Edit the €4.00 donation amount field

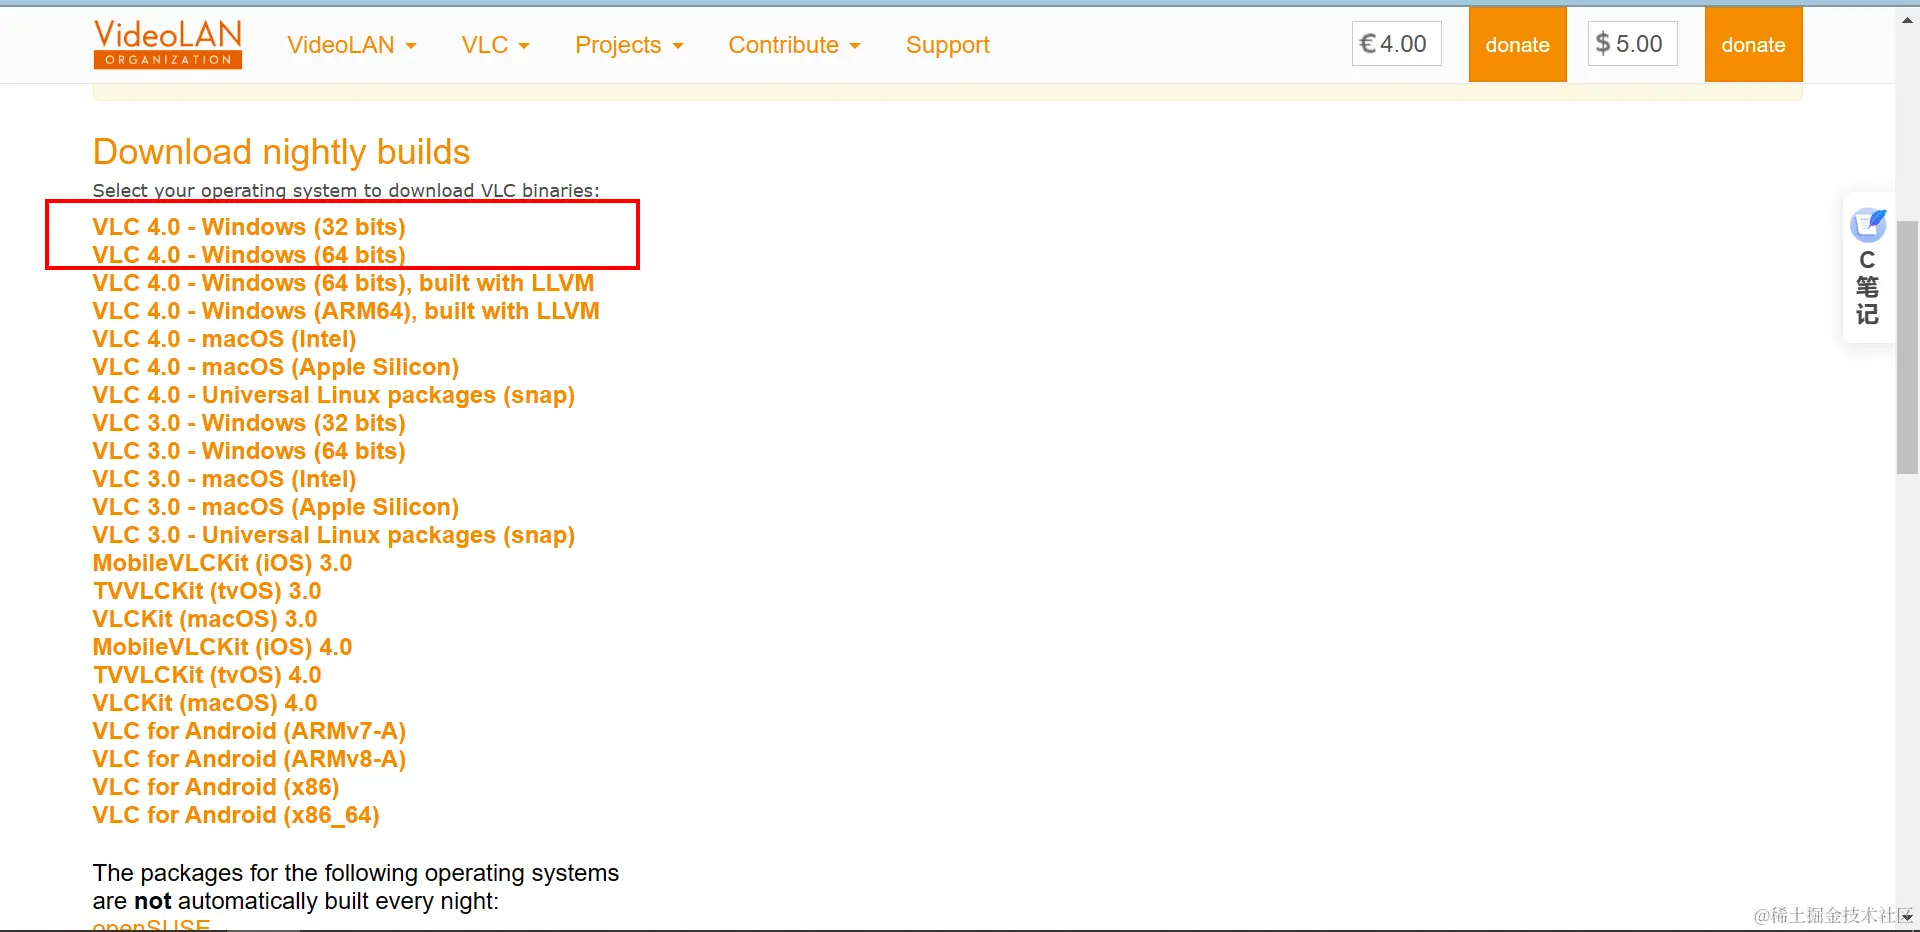click(1396, 44)
